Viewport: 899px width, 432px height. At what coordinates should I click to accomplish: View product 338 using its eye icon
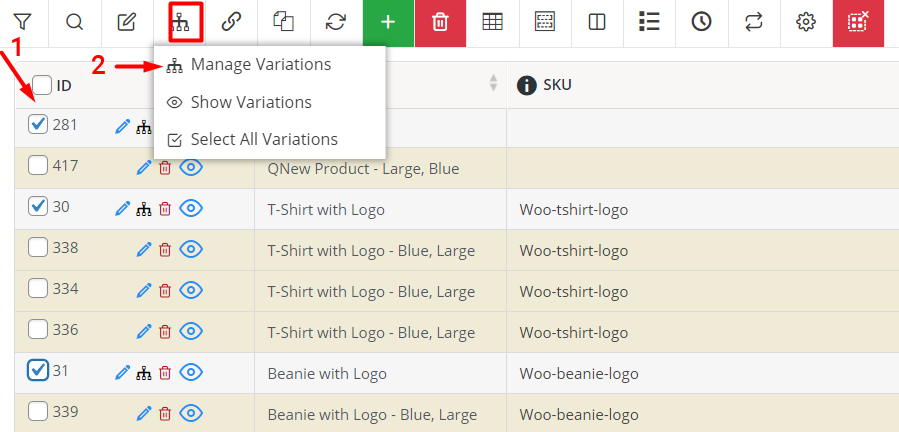click(191, 249)
